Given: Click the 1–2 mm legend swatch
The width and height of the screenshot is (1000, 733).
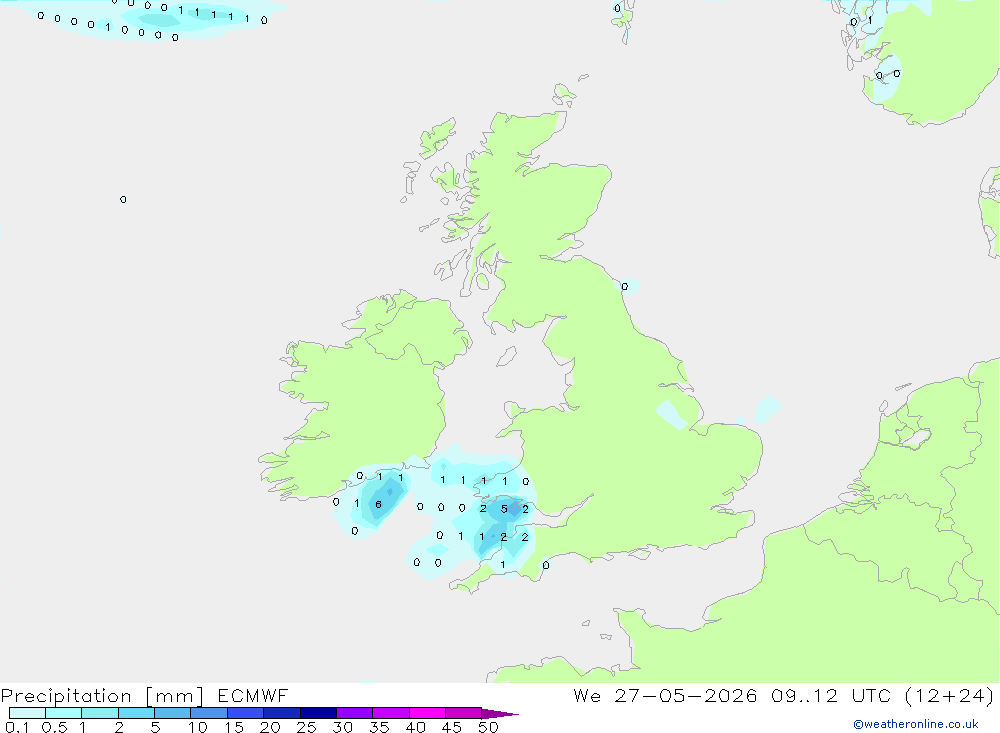Looking at the screenshot, I should (x=100, y=713).
